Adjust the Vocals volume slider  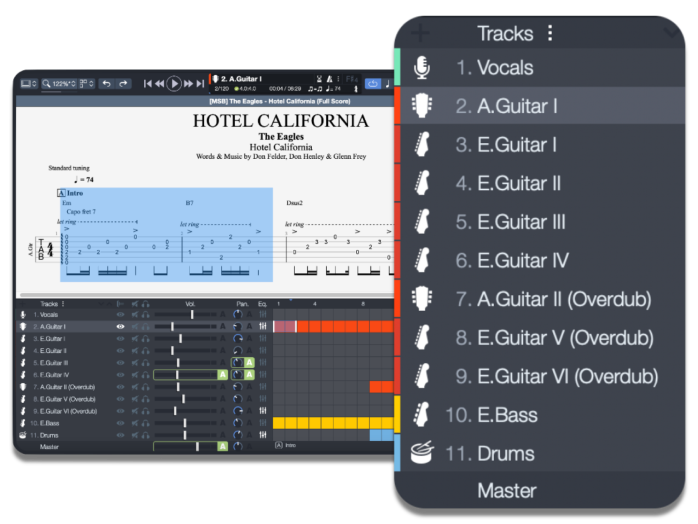(x=192, y=315)
